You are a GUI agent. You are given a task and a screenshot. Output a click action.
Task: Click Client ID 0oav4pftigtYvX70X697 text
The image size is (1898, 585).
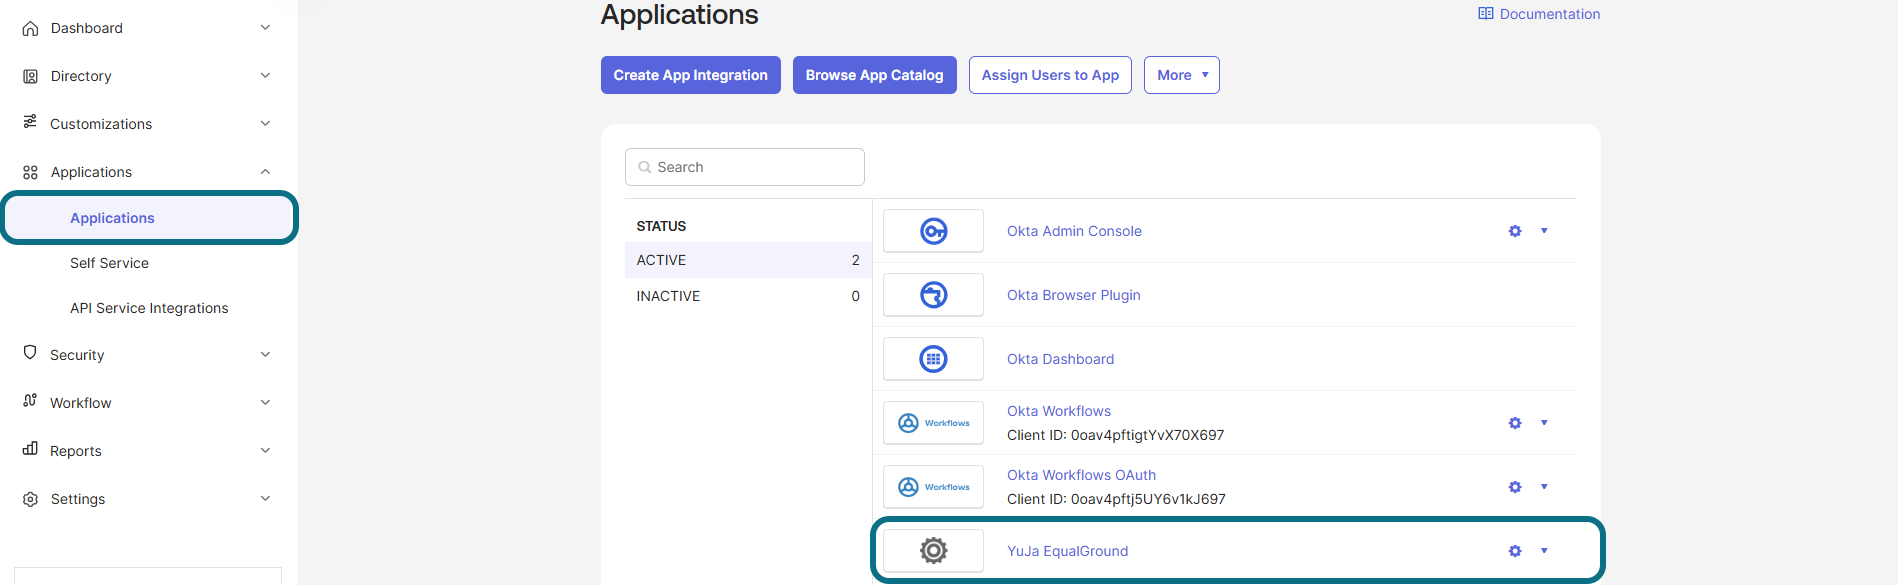click(1115, 435)
